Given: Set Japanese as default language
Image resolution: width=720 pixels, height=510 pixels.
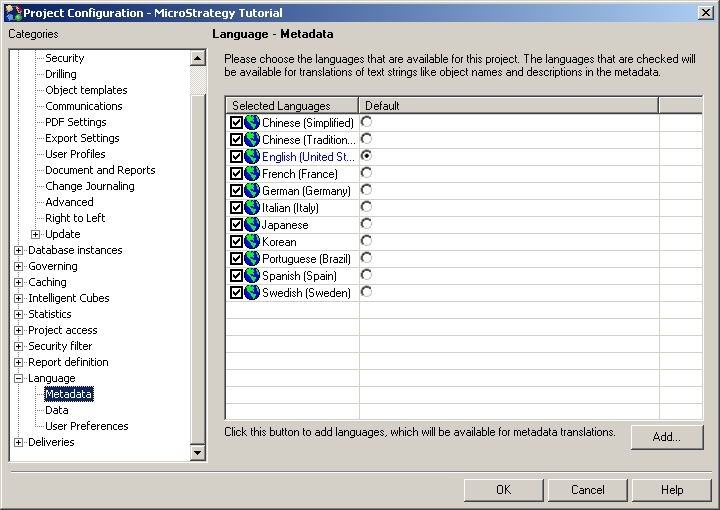Looking at the screenshot, I should (366, 224).
